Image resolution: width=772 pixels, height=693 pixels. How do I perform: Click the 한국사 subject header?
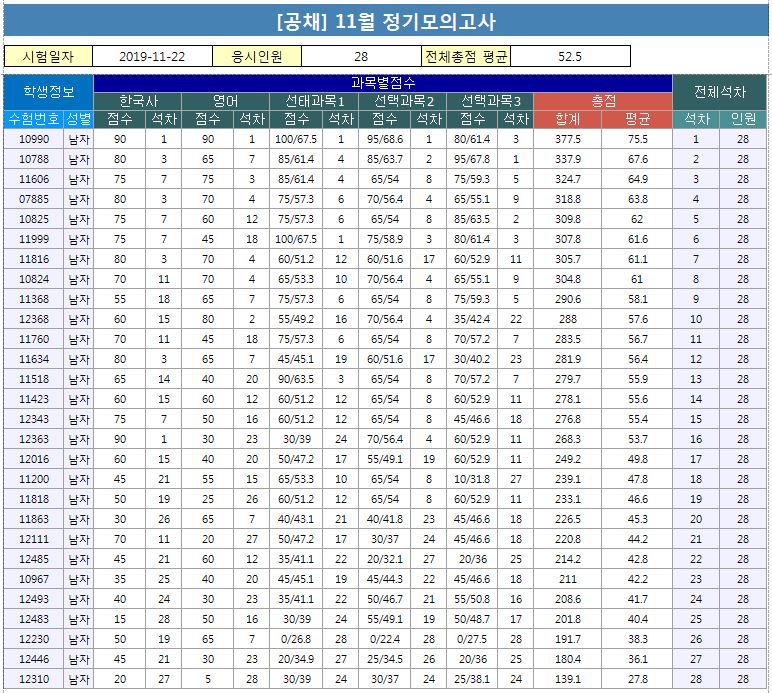138,101
